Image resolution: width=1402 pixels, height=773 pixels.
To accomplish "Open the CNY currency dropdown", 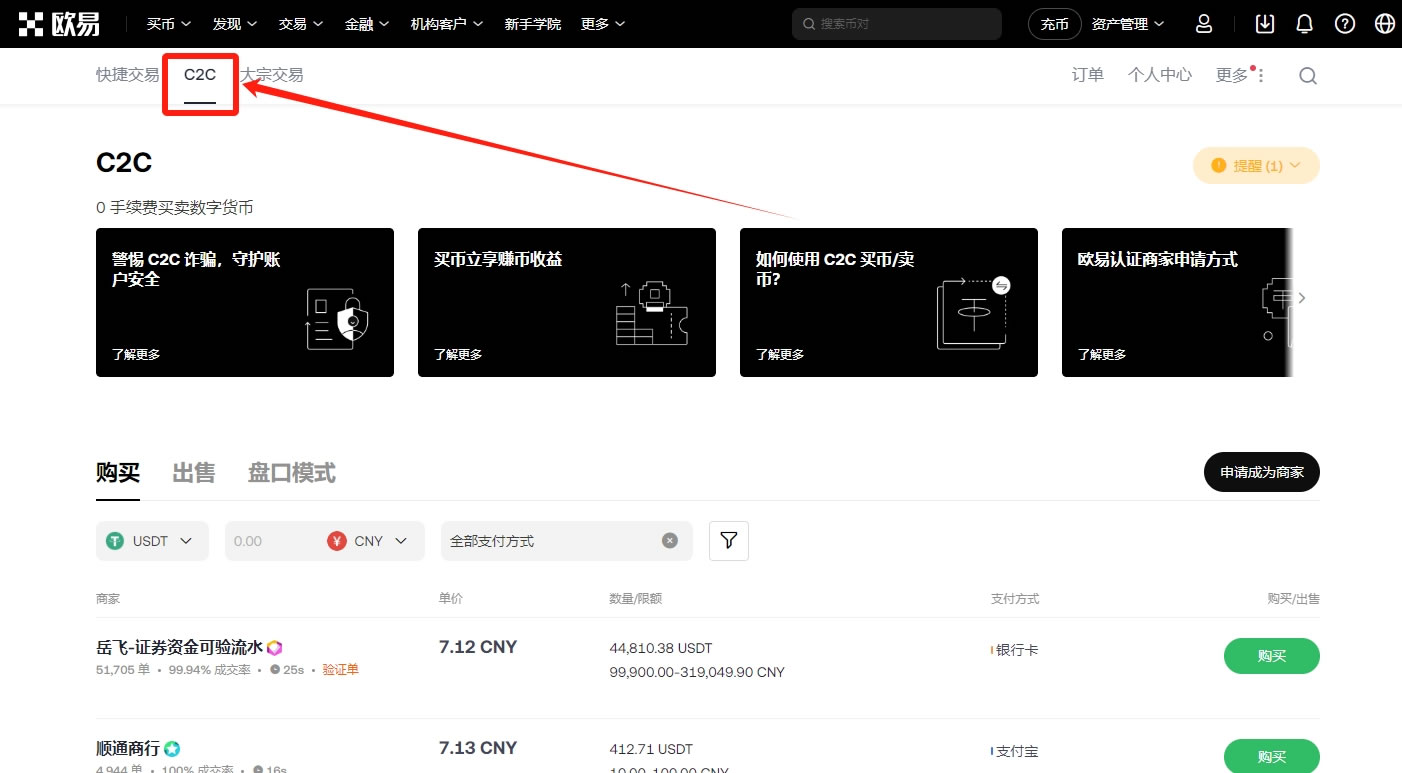I will (x=369, y=541).
